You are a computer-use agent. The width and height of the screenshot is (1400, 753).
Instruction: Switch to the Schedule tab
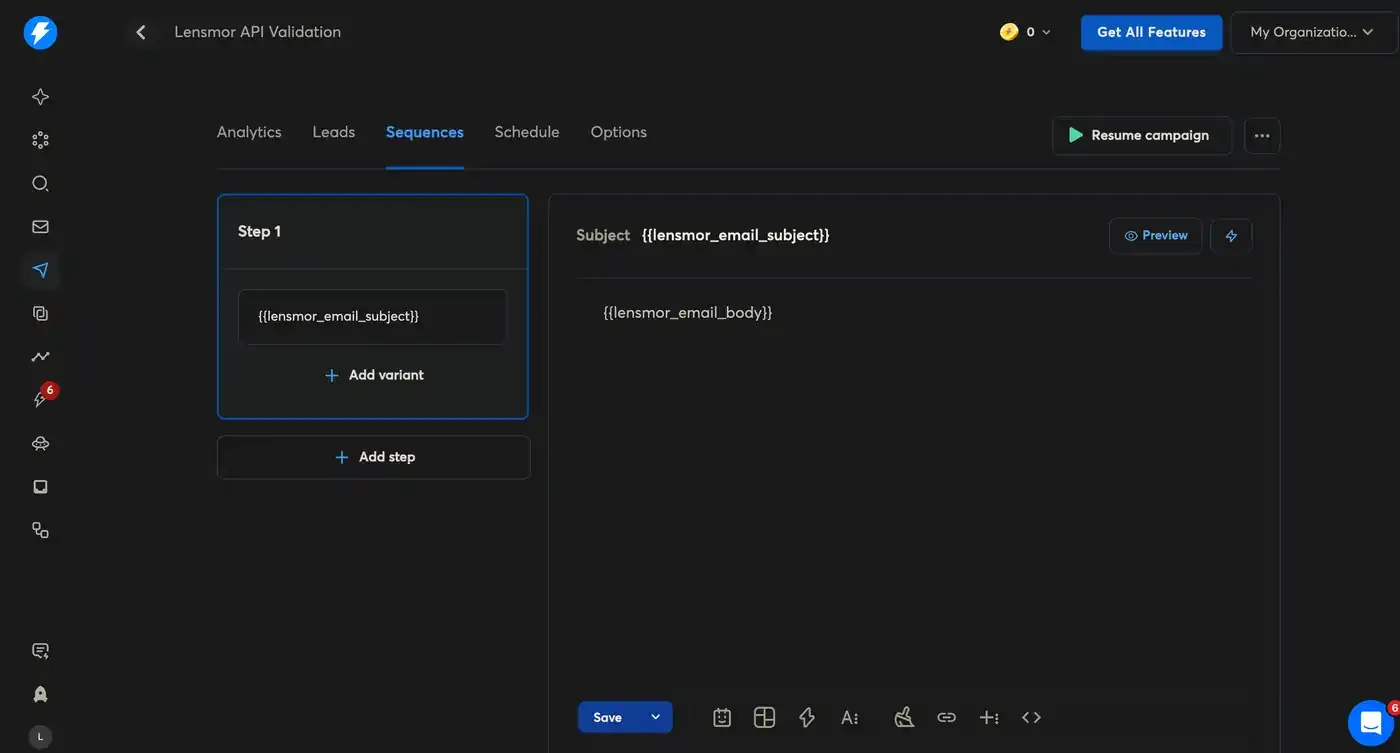[527, 132]
